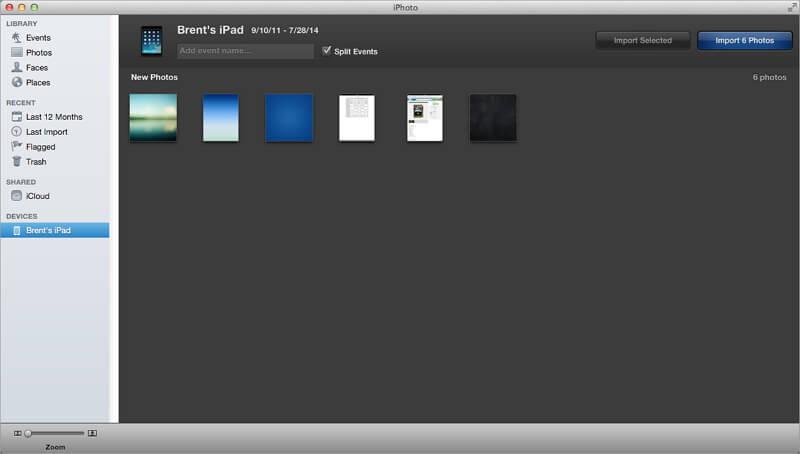Toggle full screen using top-right arrows
Image resolution: width=800 pixels, height=454 pixels.
pos(790,7)
